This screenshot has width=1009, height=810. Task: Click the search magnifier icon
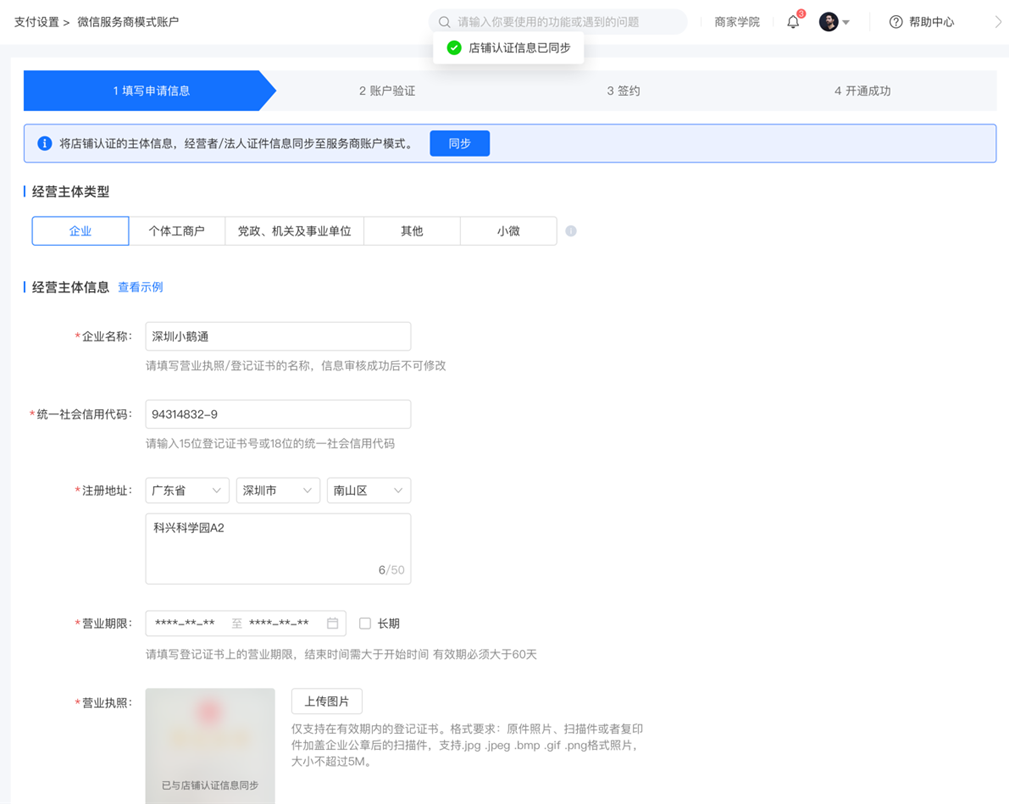pos(445,22)
